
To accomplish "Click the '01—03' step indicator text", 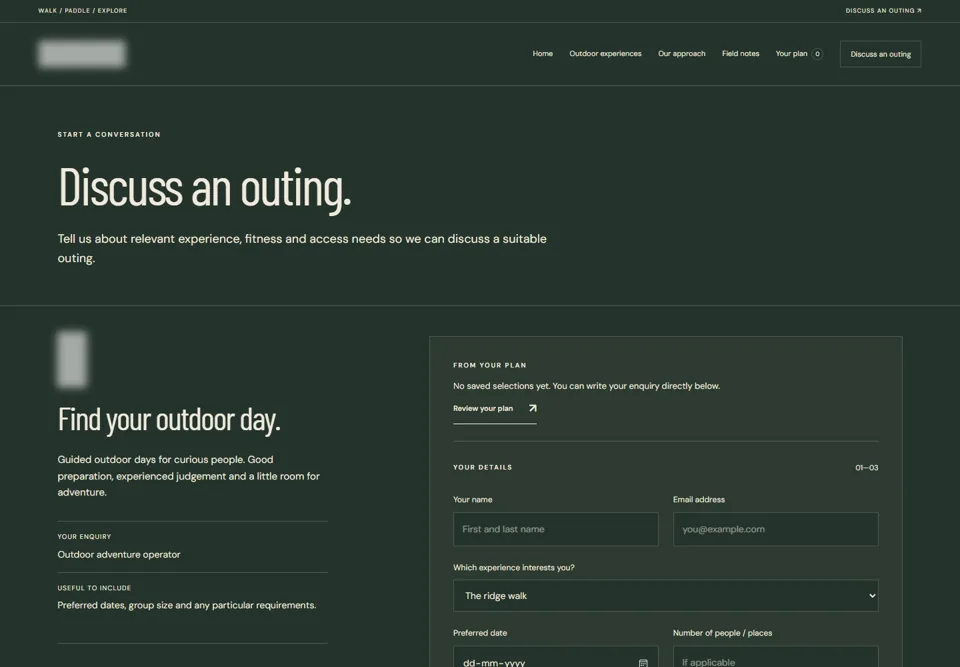I will click(866, 467).
